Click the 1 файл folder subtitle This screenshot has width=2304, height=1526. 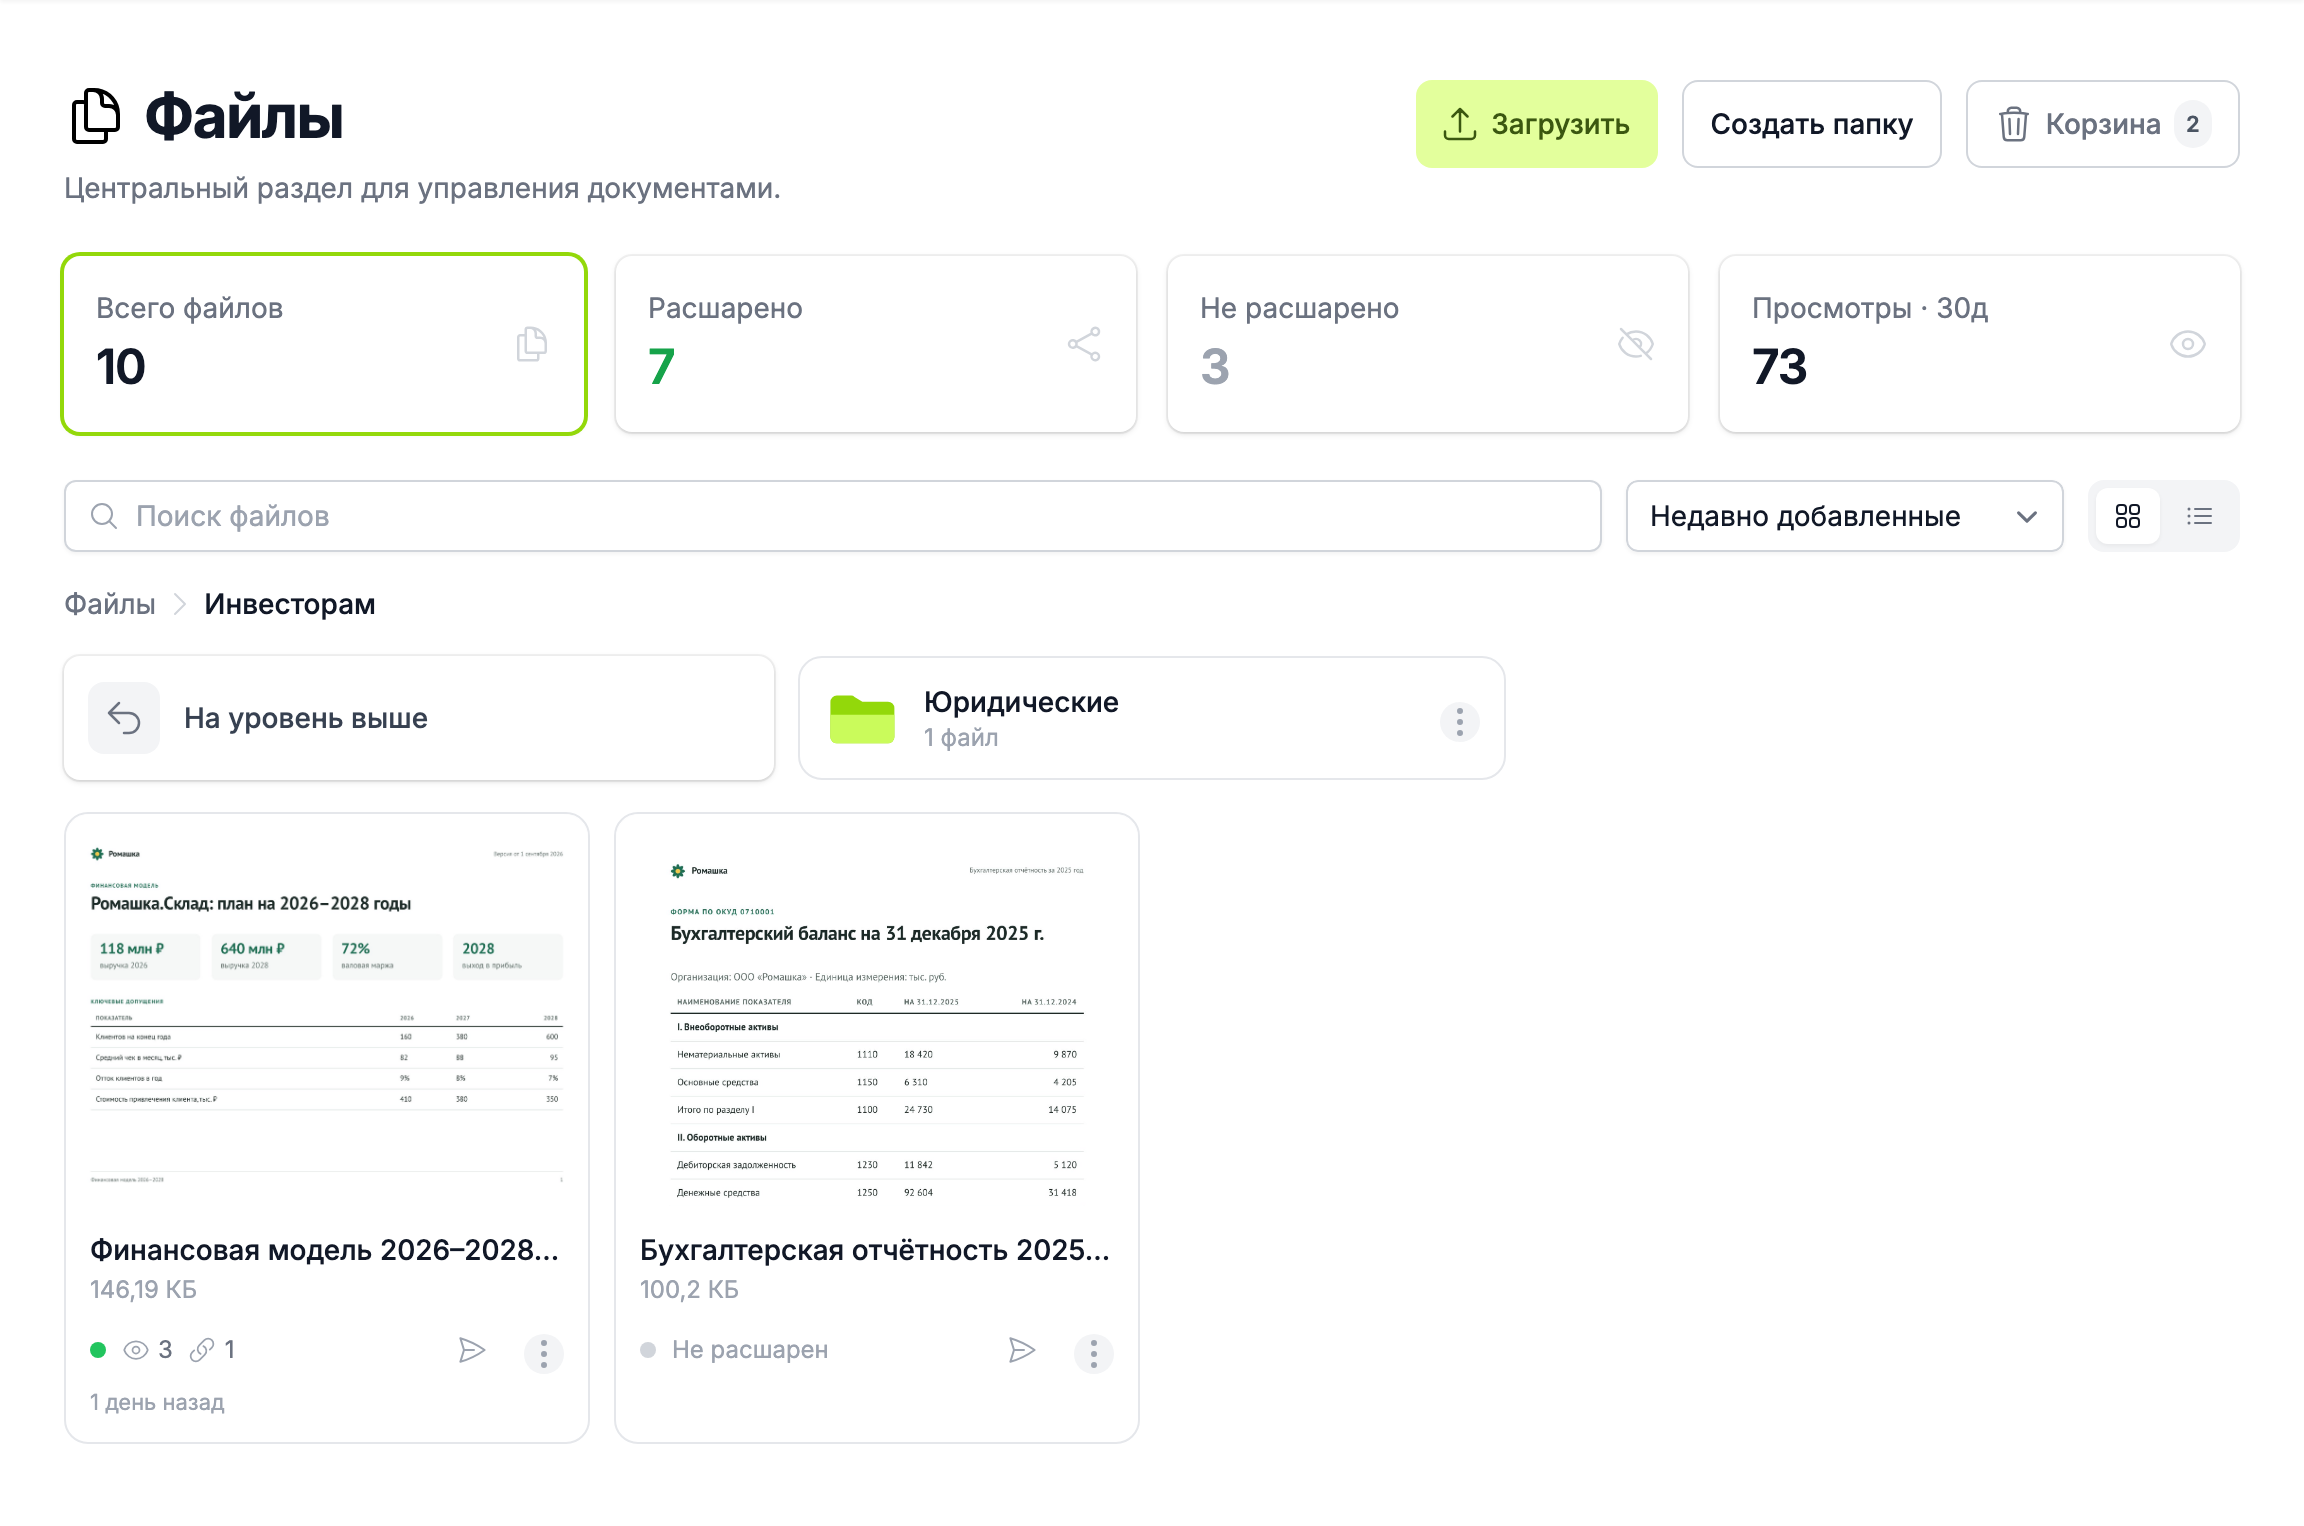(x=961, y=738)
